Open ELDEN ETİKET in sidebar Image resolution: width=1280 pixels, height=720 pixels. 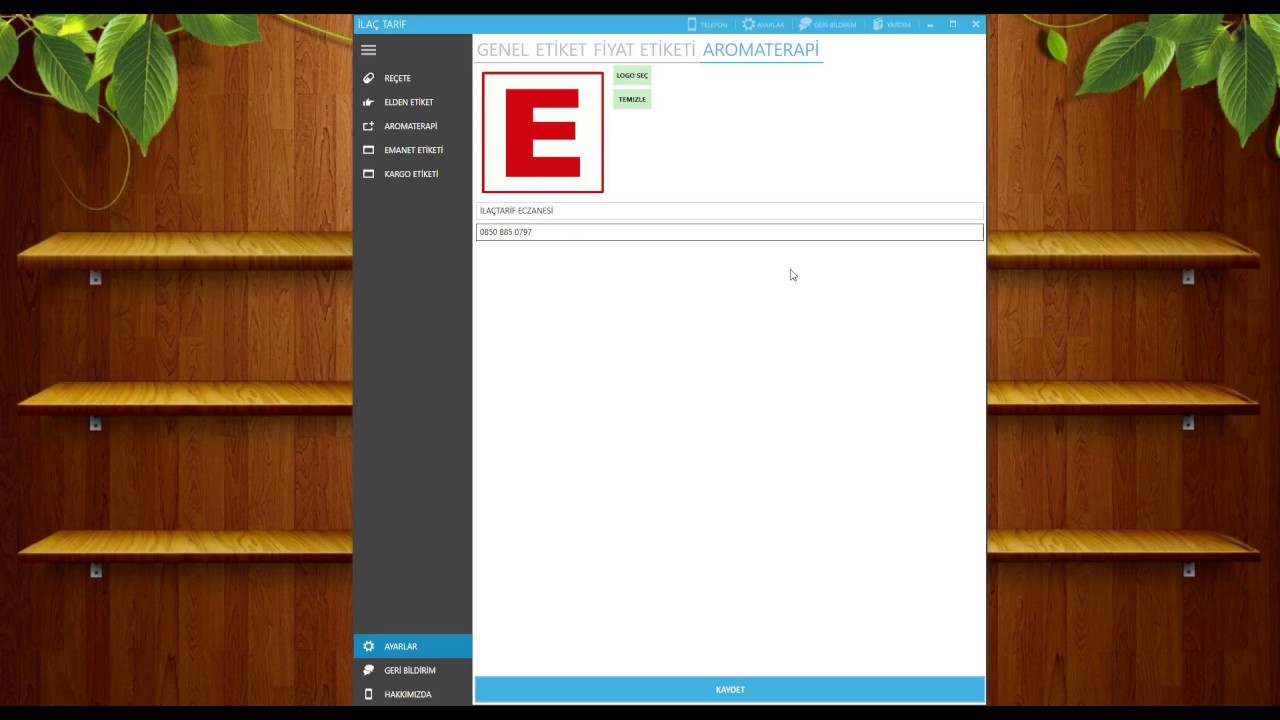click(412, 102)
